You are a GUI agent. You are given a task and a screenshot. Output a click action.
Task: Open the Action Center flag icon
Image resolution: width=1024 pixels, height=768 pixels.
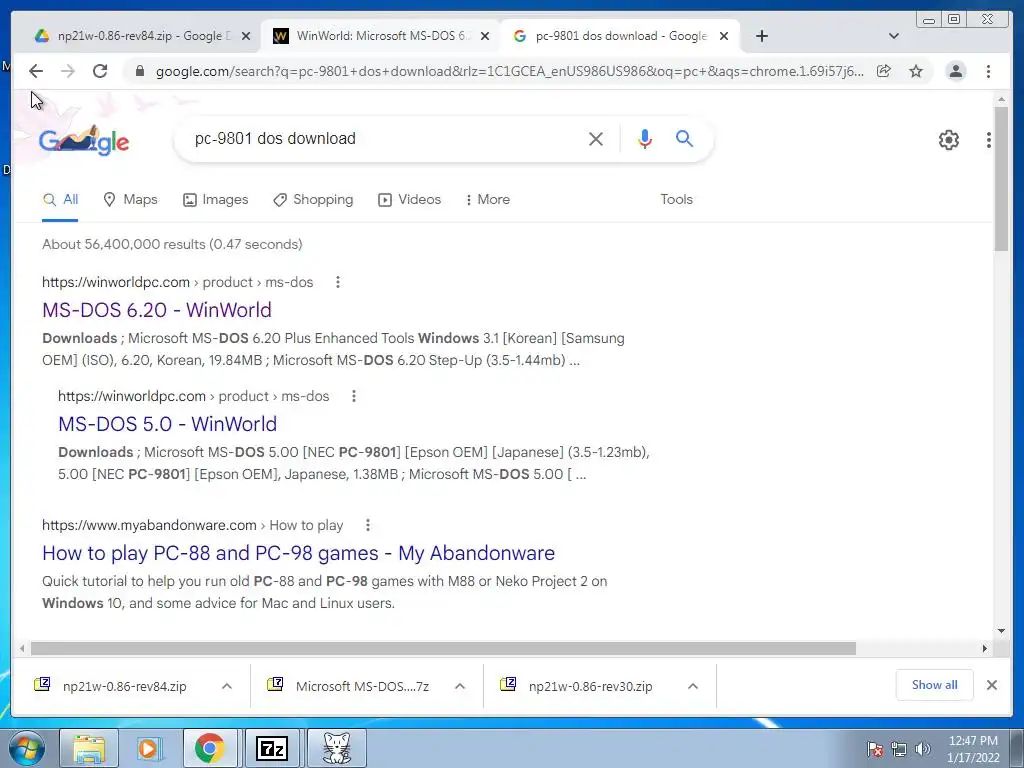pos(875,749)
